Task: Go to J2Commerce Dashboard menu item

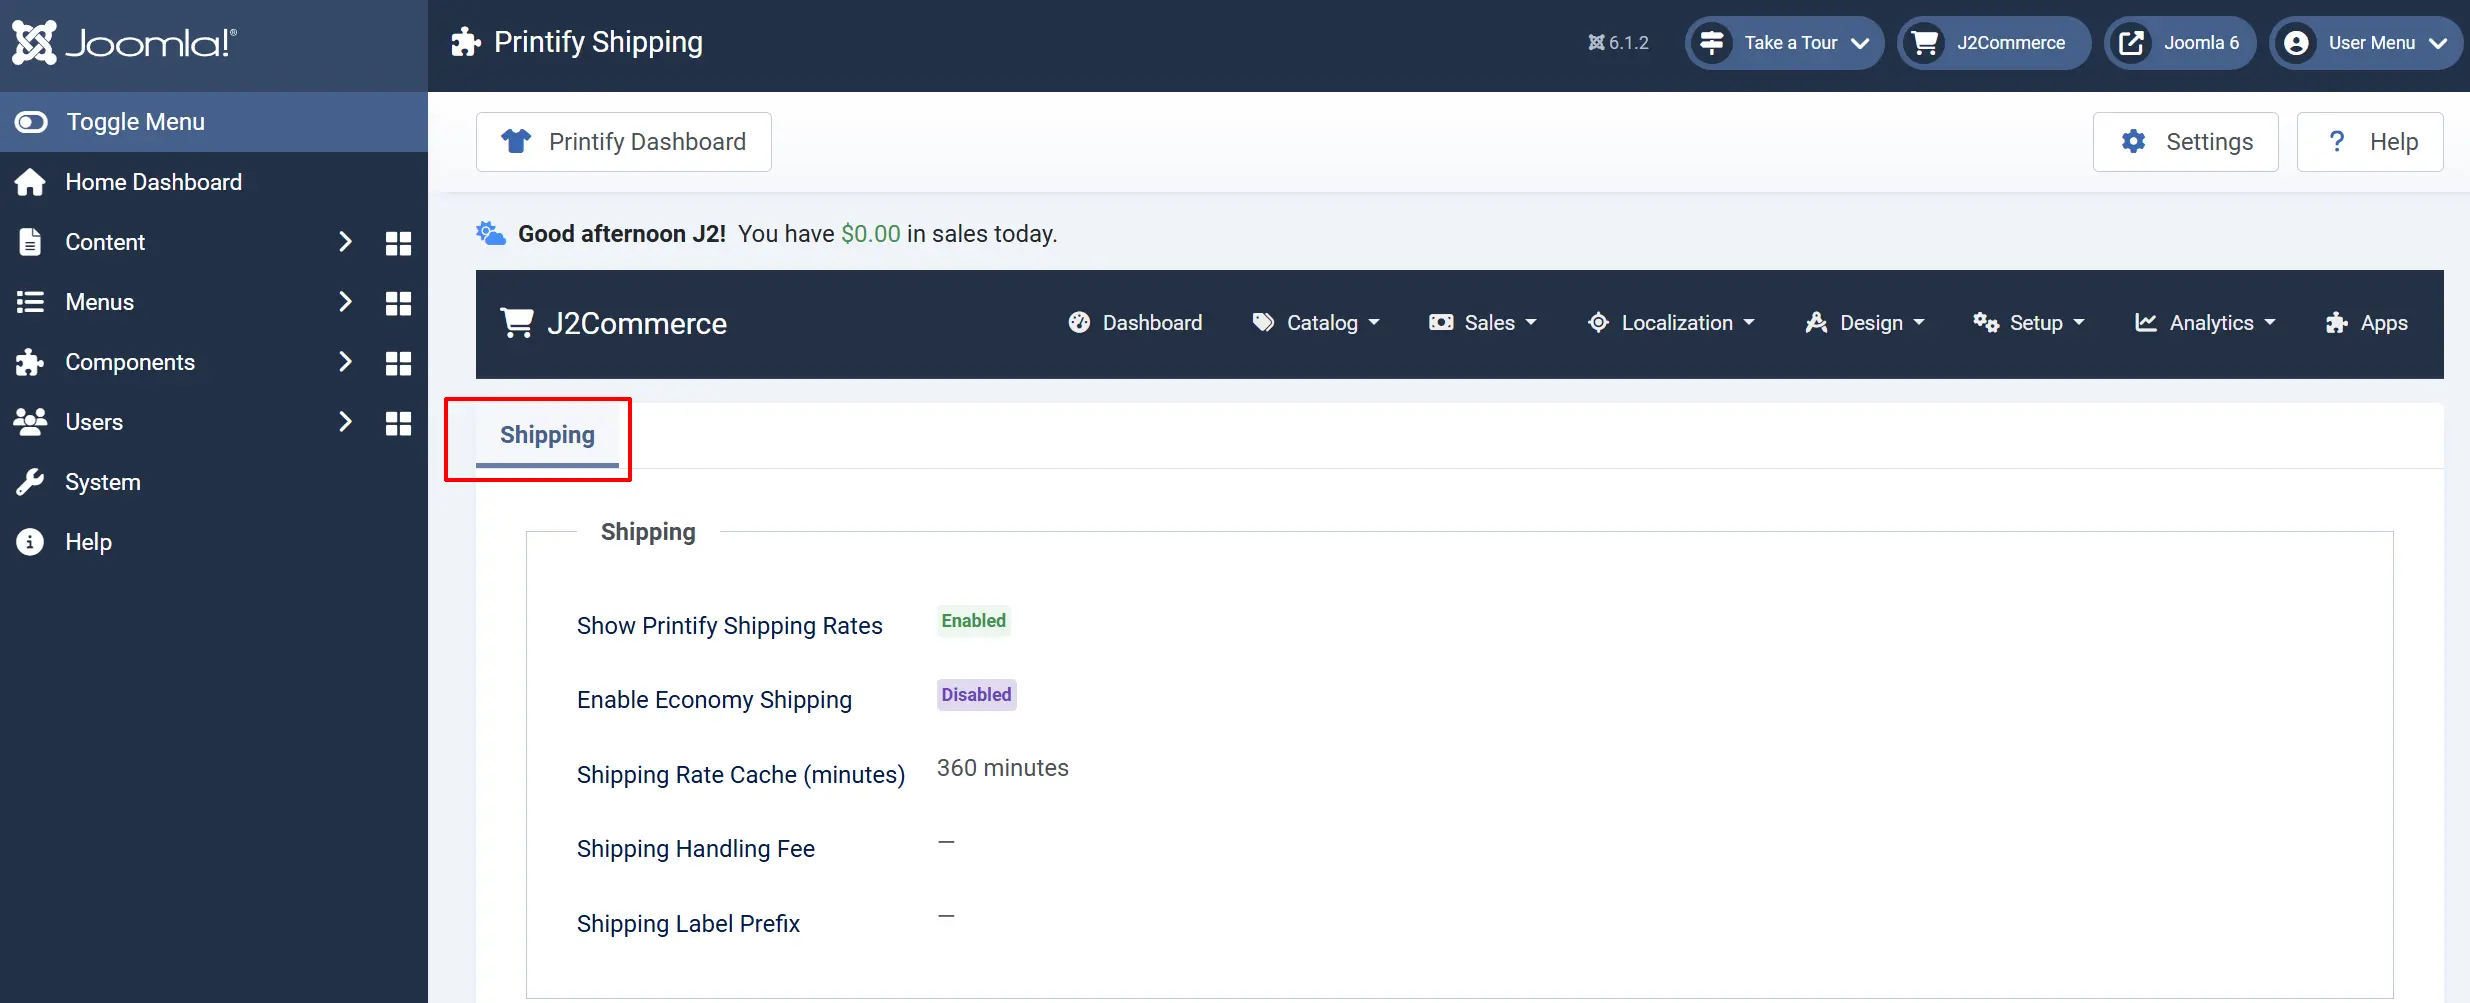Action: point(1135,323)
